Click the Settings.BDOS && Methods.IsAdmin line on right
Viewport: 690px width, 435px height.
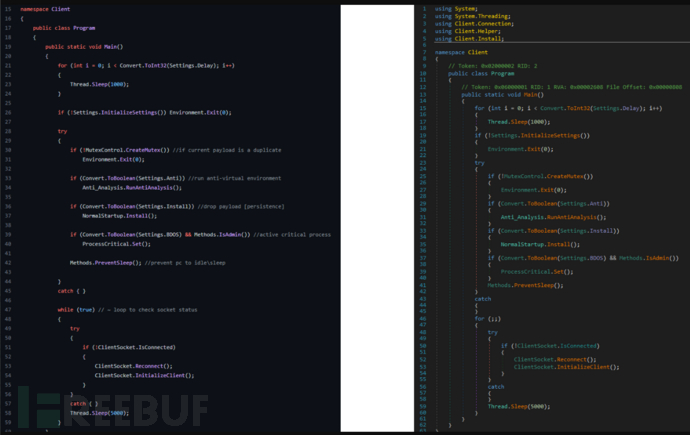point(583,258)
